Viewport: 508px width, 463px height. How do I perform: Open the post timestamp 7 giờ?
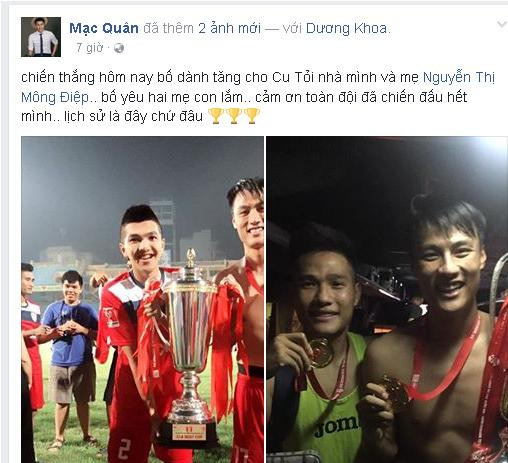(89, 48)
